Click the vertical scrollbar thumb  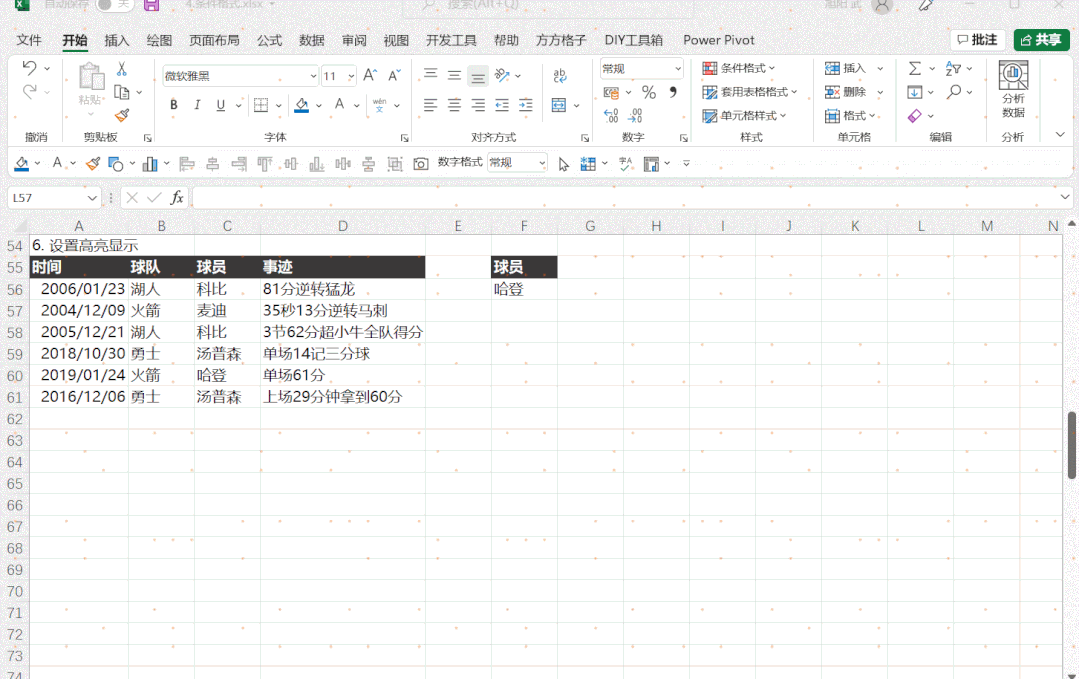point(1071,445)
